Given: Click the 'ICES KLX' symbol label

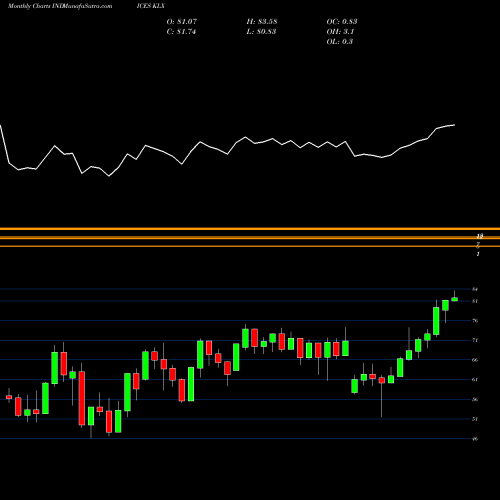Looking at the screenshot, I should coord(151,6).
